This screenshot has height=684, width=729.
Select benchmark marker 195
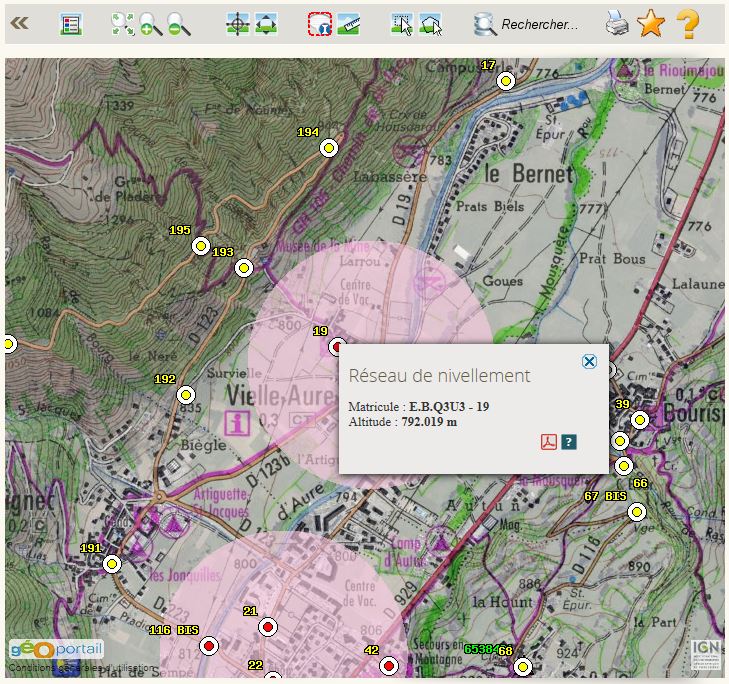pos(201,246)
